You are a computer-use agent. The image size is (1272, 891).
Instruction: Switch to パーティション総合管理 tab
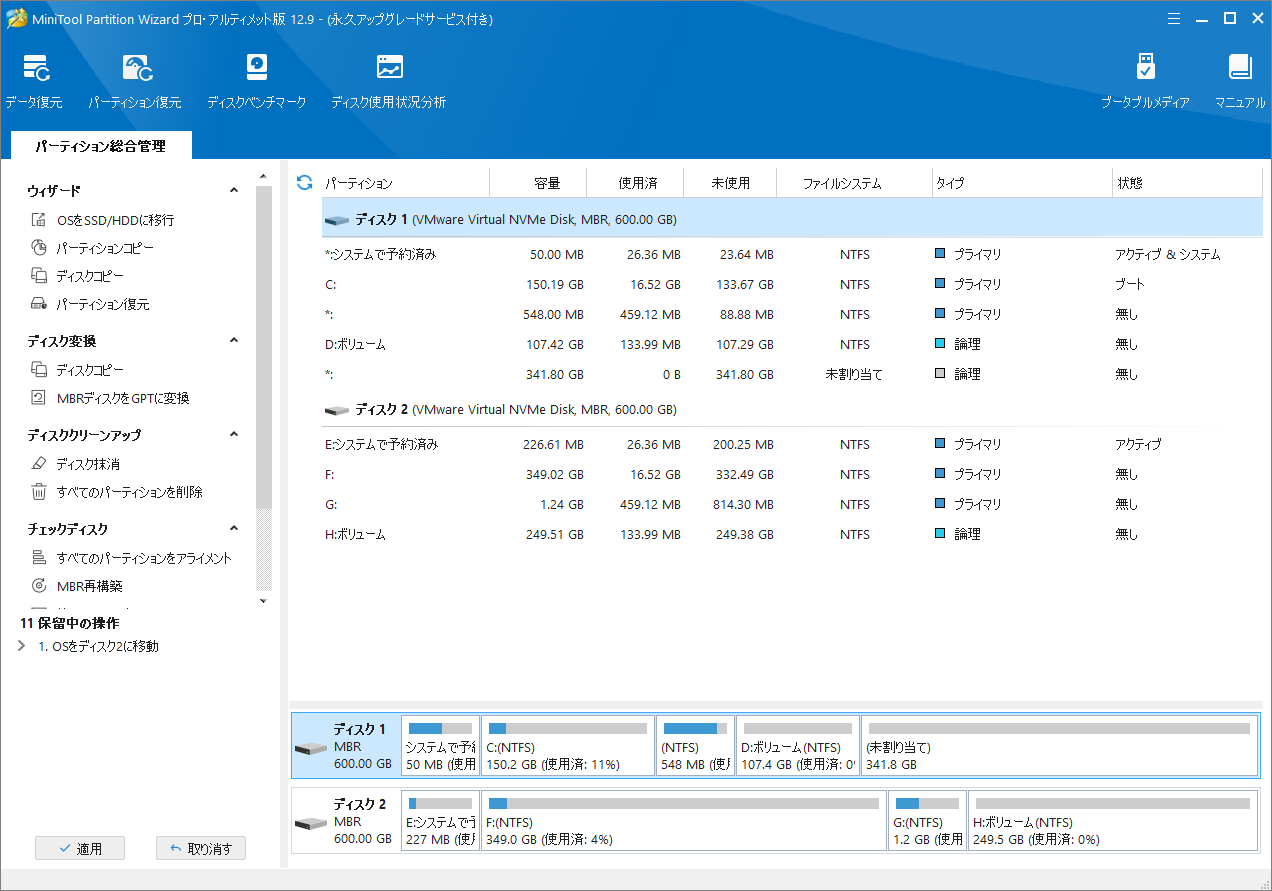(100, 146)
